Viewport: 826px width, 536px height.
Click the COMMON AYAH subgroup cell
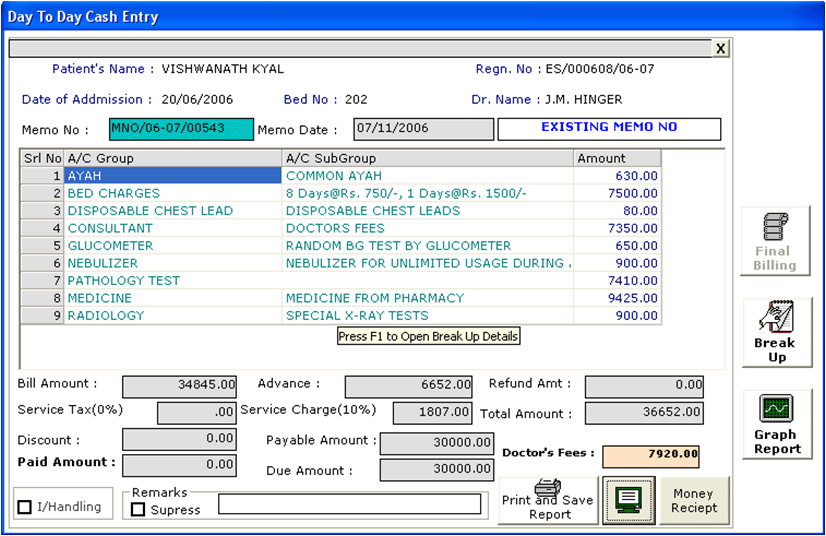tap(428, 176)
